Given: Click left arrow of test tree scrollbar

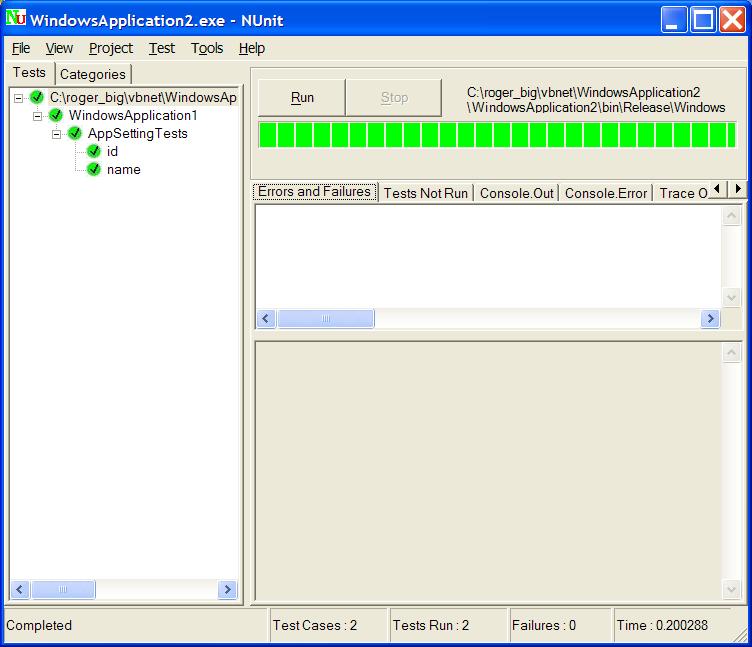Looking at the screenshot, I should tap(20, 589).
